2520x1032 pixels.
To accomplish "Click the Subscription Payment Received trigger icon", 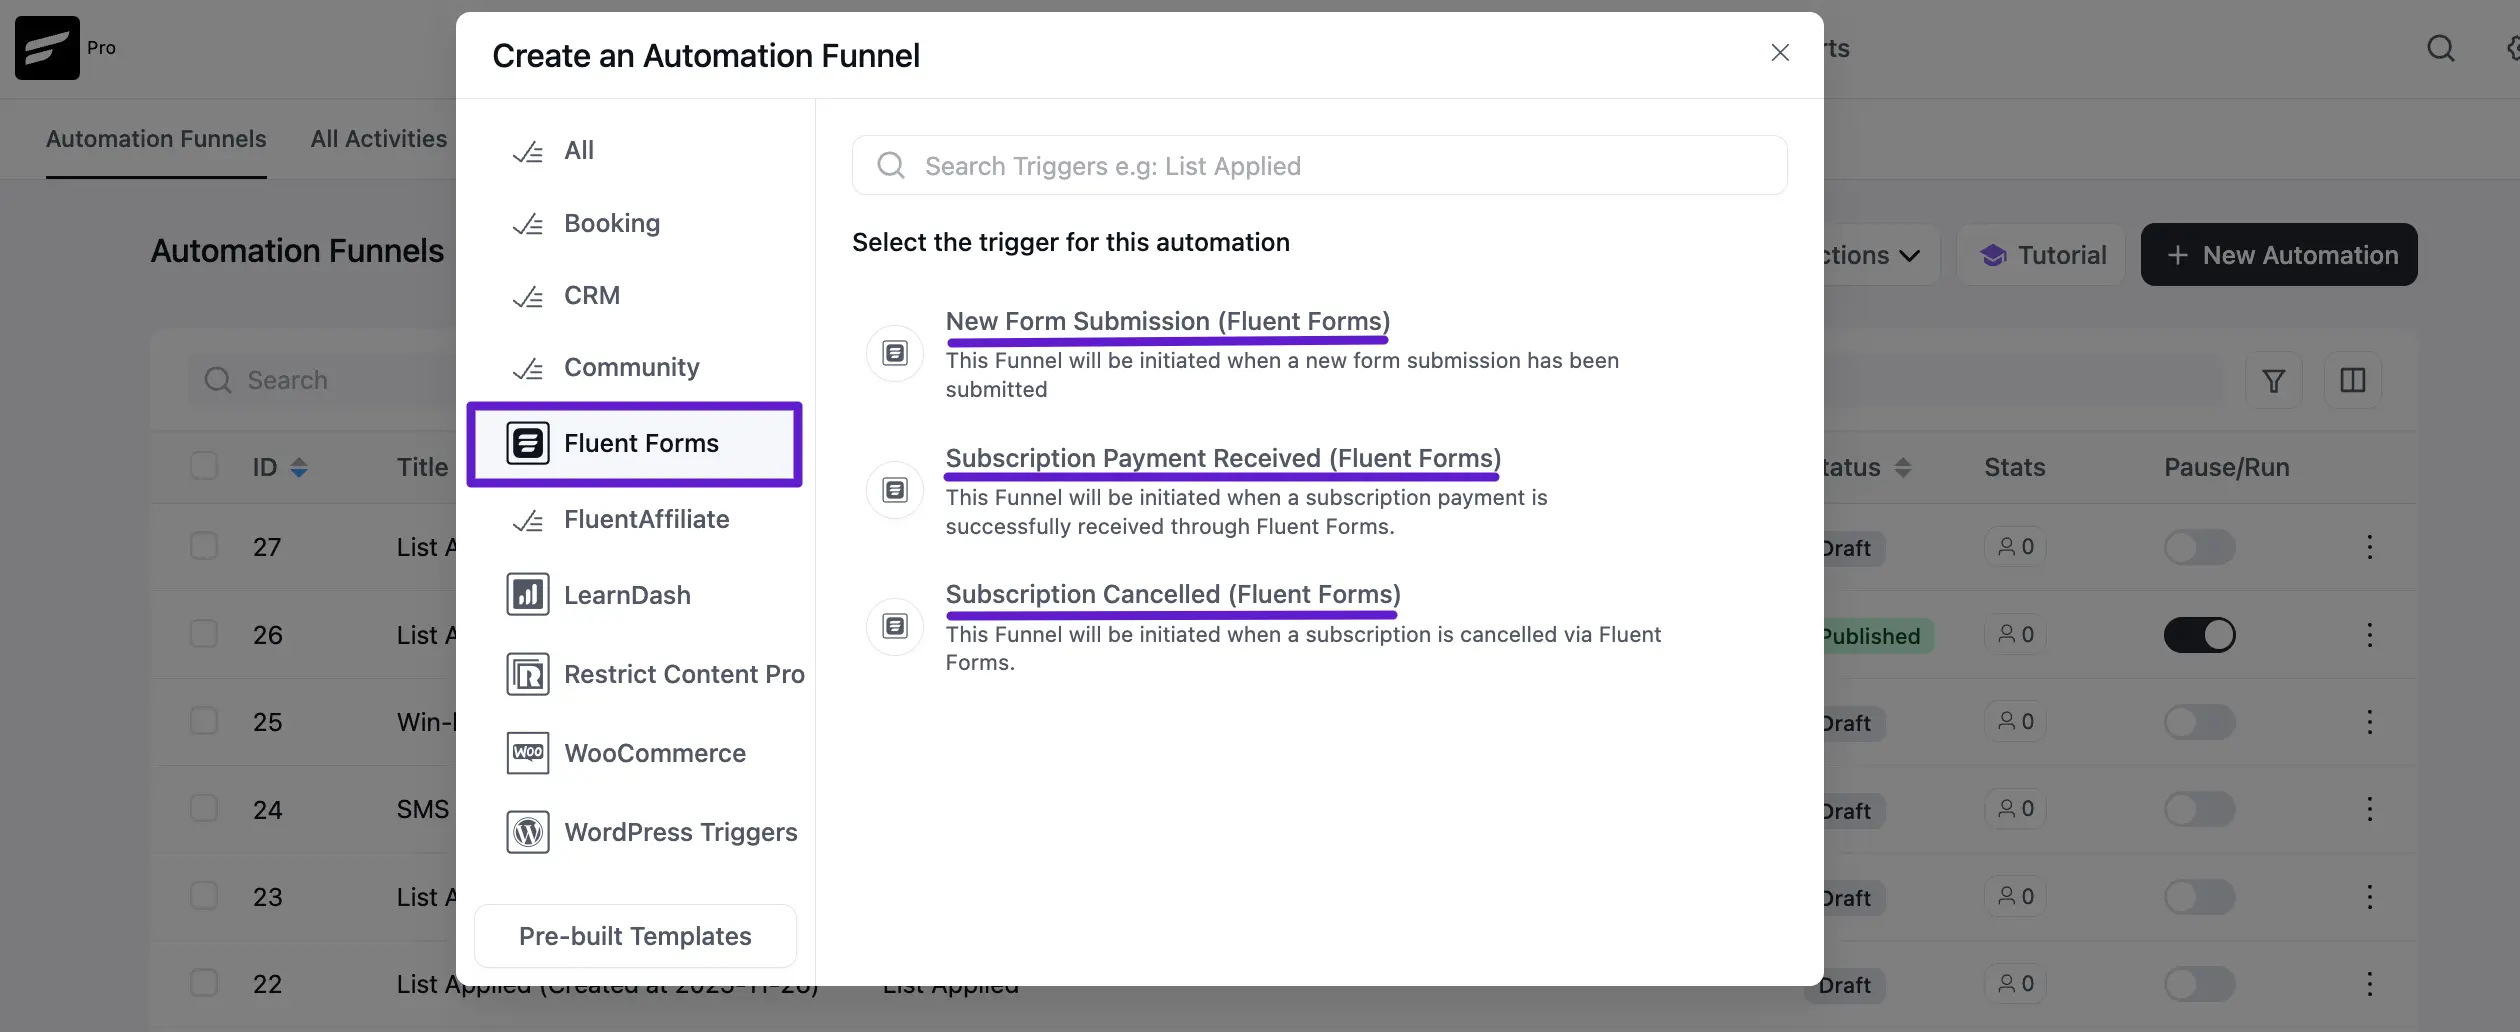I will [895, 490].
